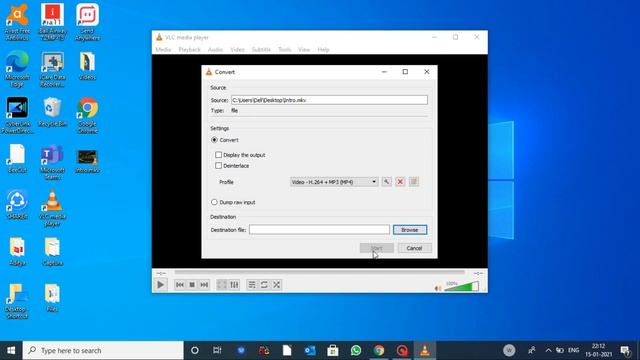Viewport: 640px width, 360px height.
Task: Open Send Anywhere desktop icon
Action: (87, 22)
